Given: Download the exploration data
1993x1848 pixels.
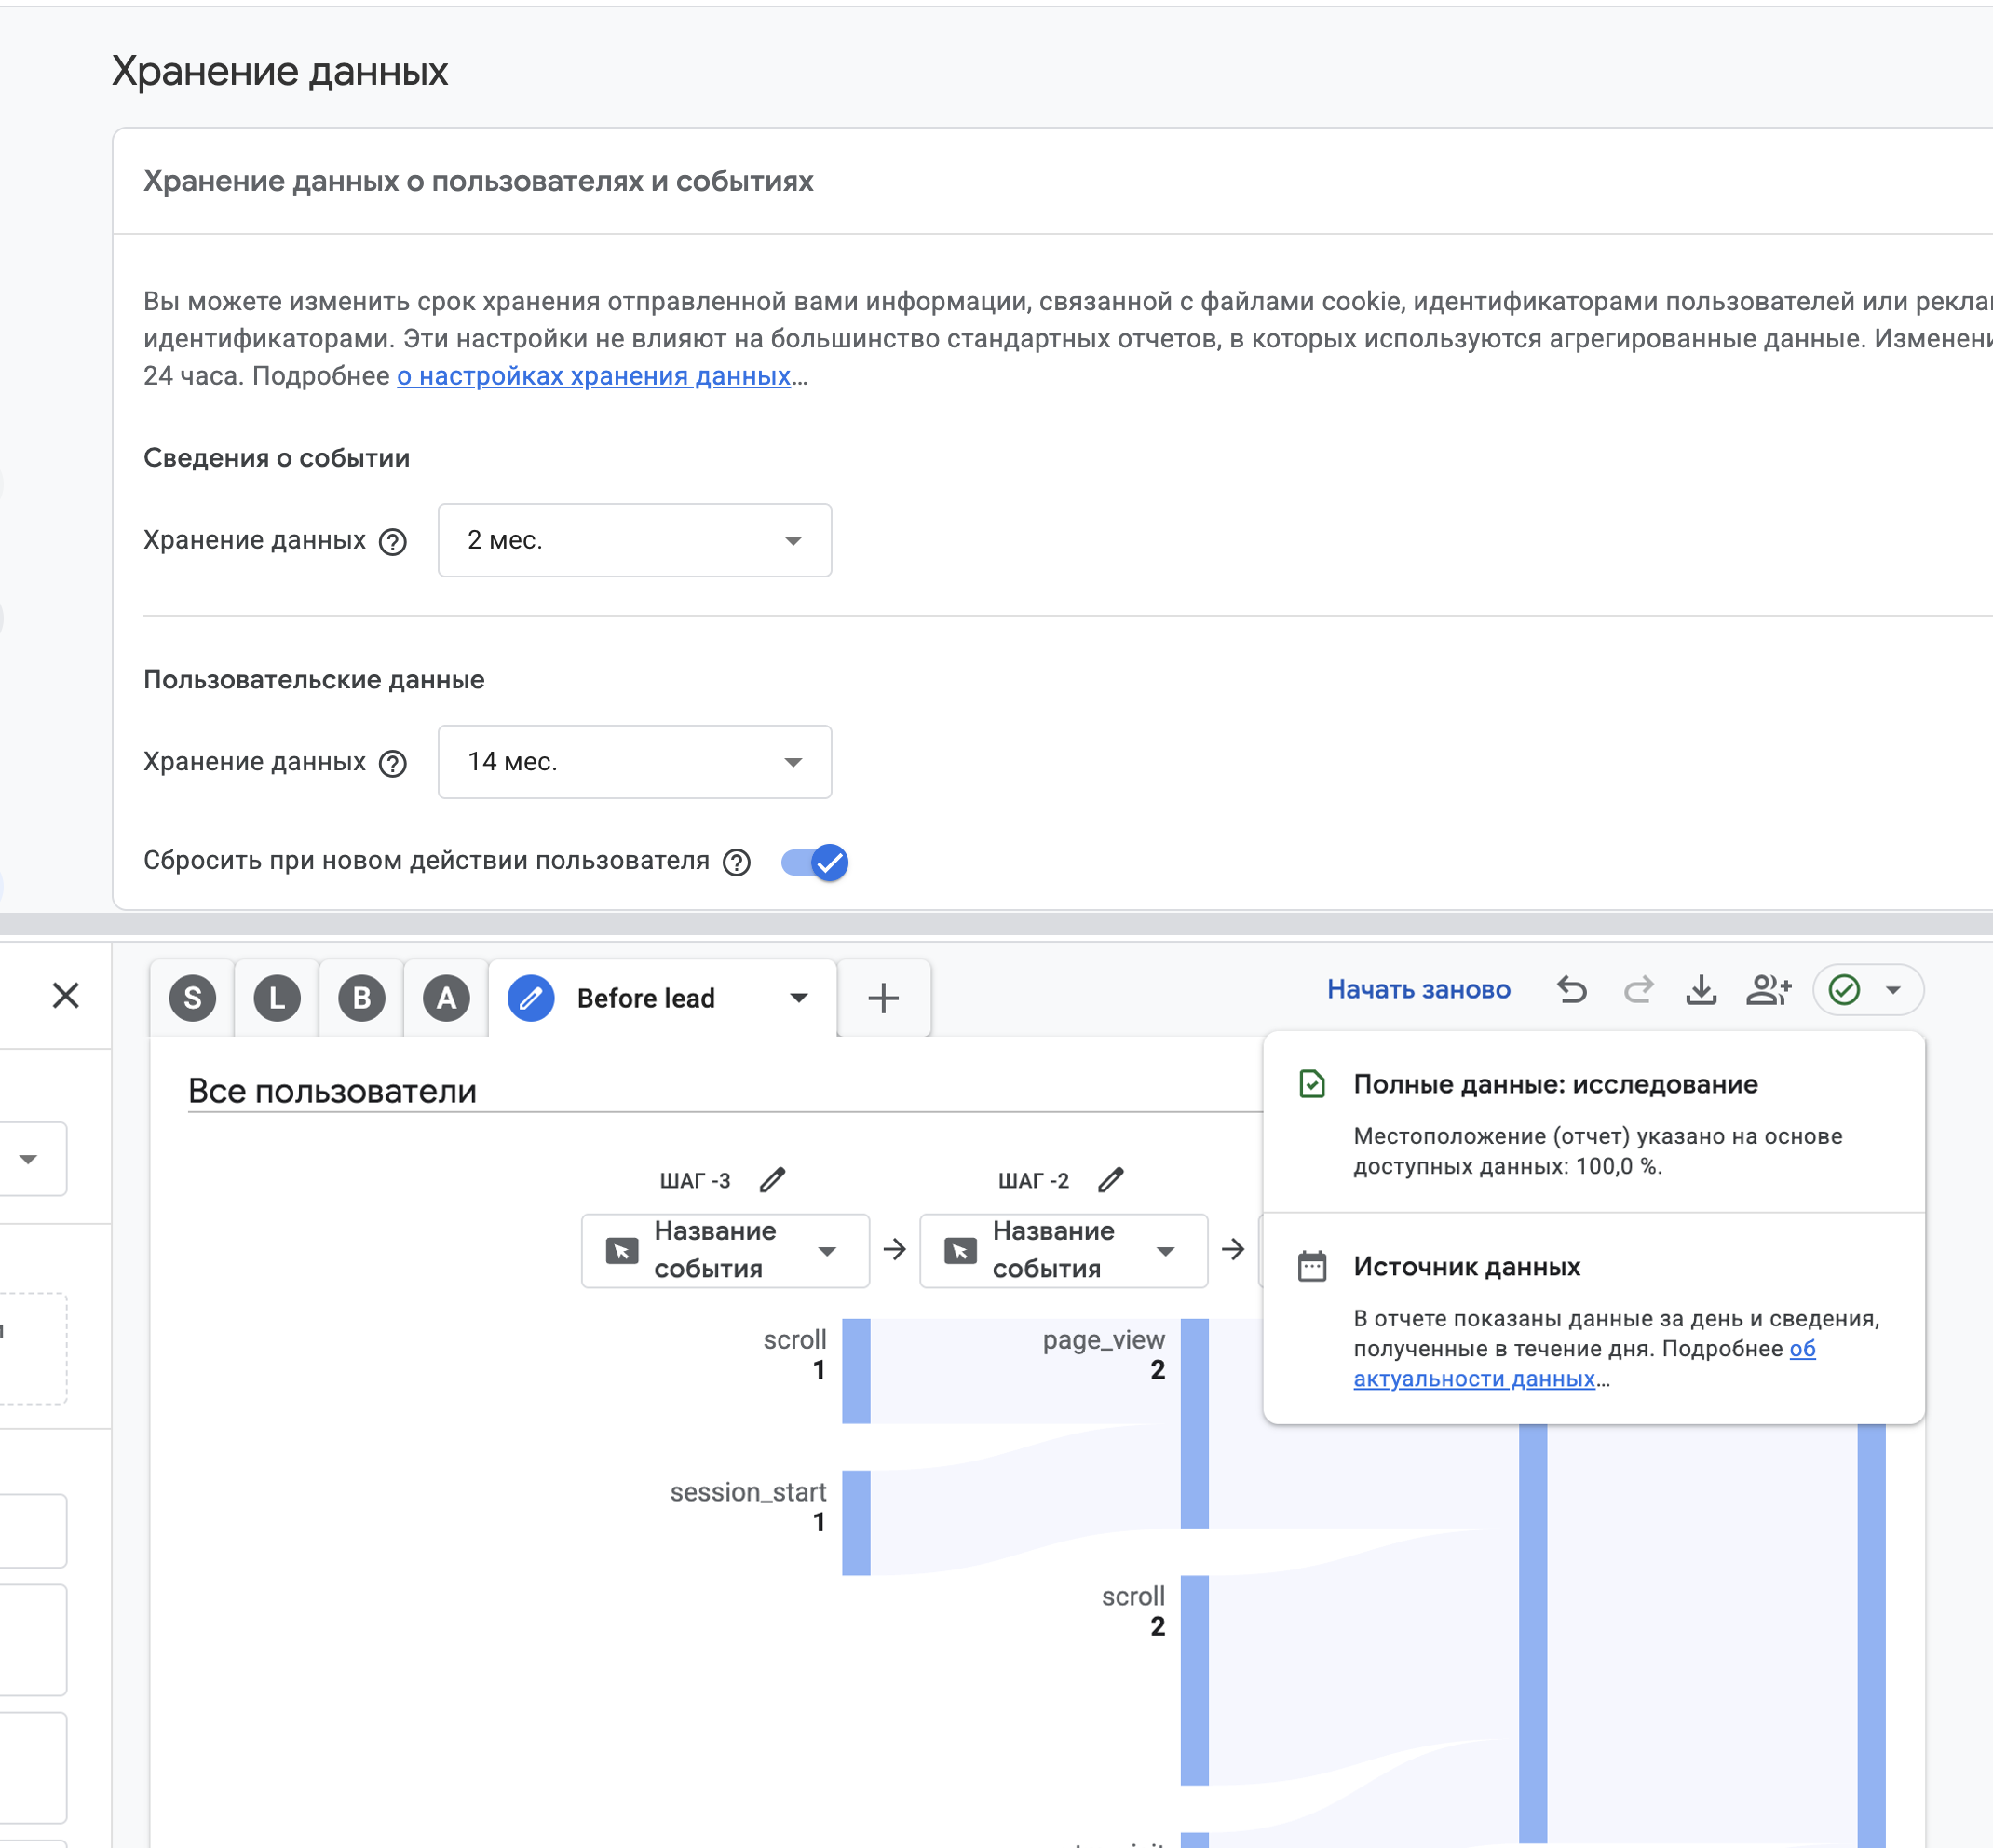Looking at the screenshot, I should click(x=1701, y=990).
